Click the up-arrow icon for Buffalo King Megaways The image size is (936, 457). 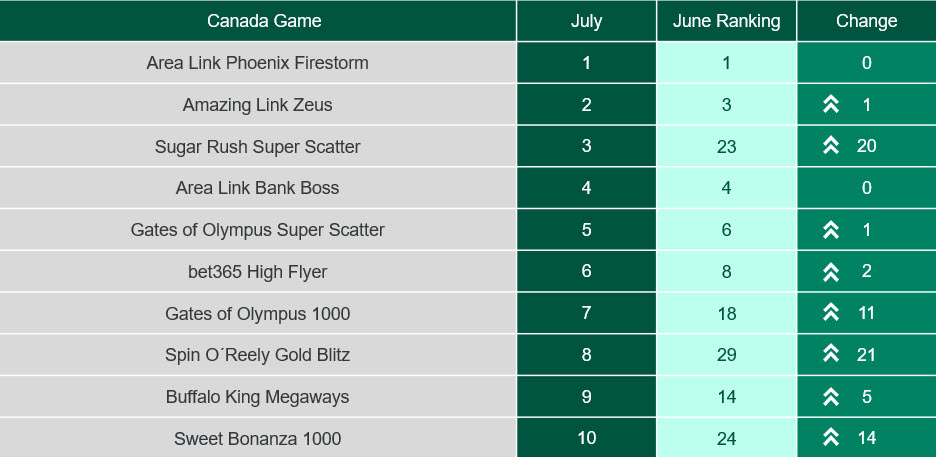click(x=830, y=397)
